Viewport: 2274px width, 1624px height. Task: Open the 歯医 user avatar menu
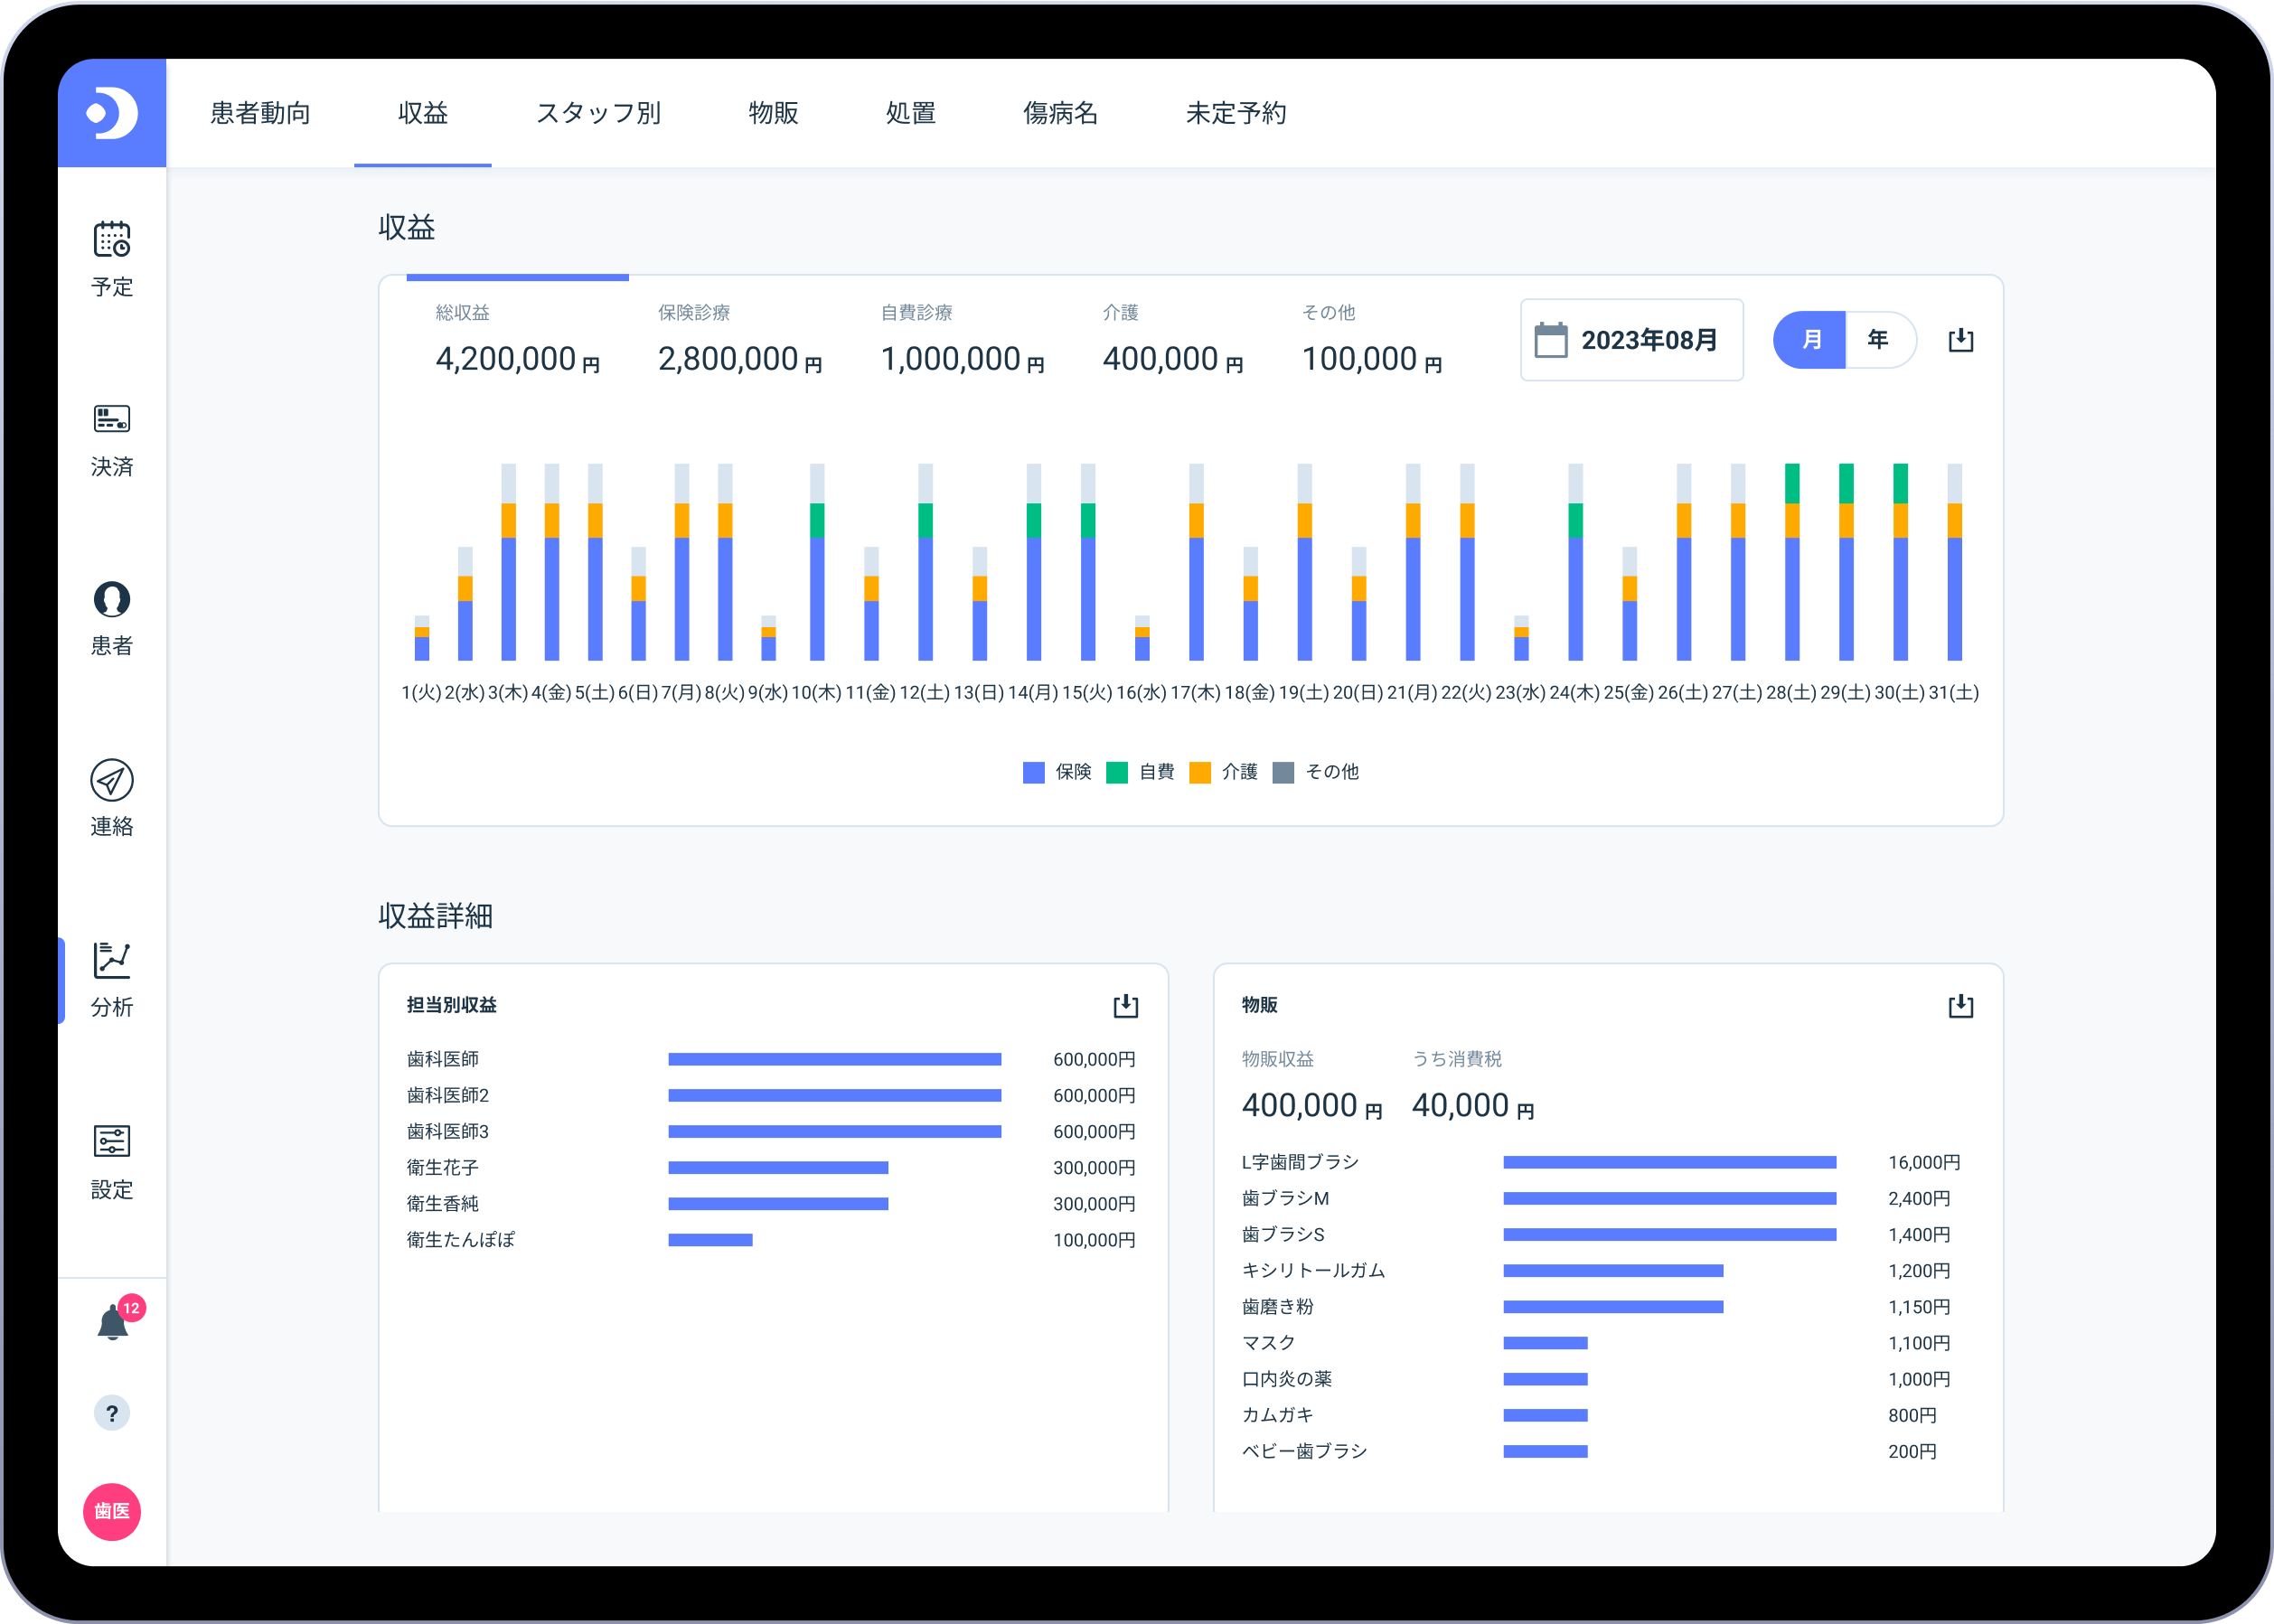pos(112,1510)
